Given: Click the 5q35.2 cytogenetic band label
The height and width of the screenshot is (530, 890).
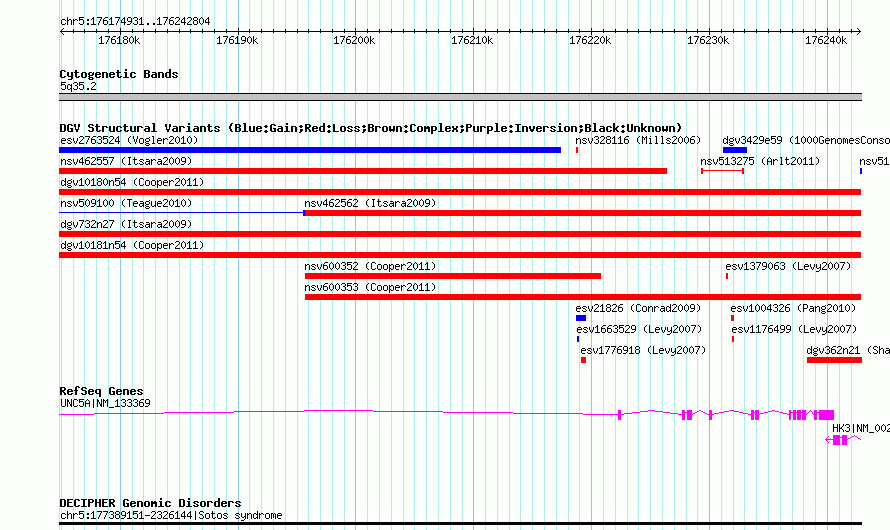Looking at the screenshot, I should 78,86.
